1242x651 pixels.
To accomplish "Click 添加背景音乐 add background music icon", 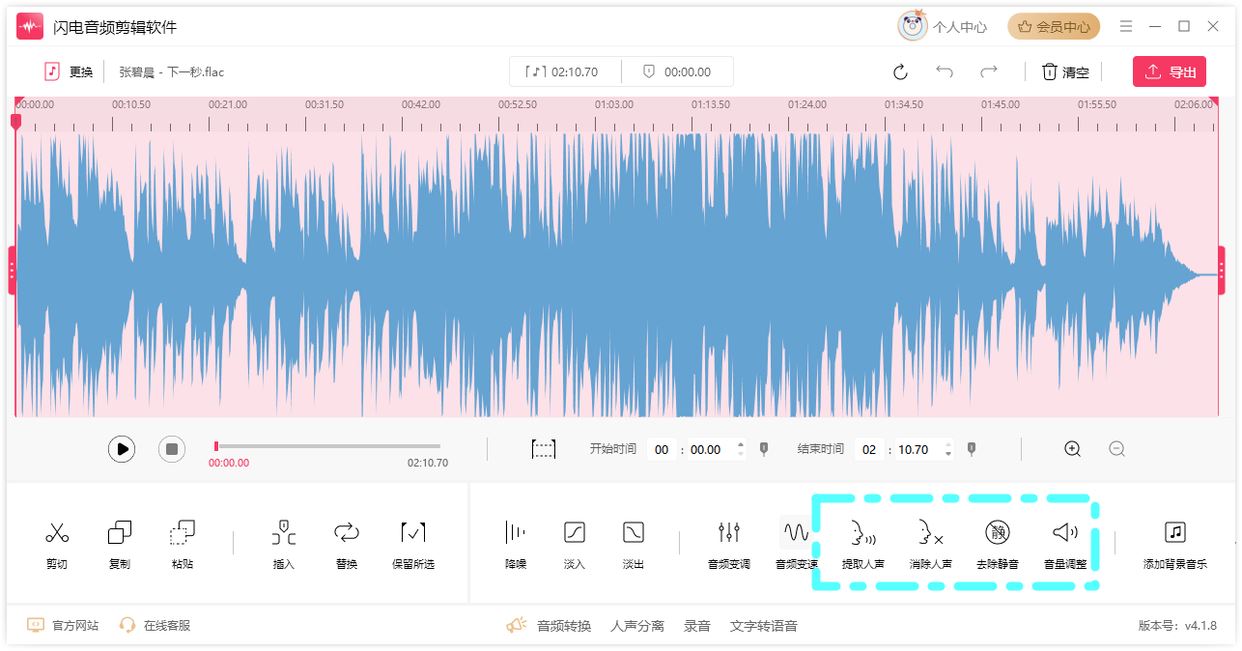I will (1175, 533).
